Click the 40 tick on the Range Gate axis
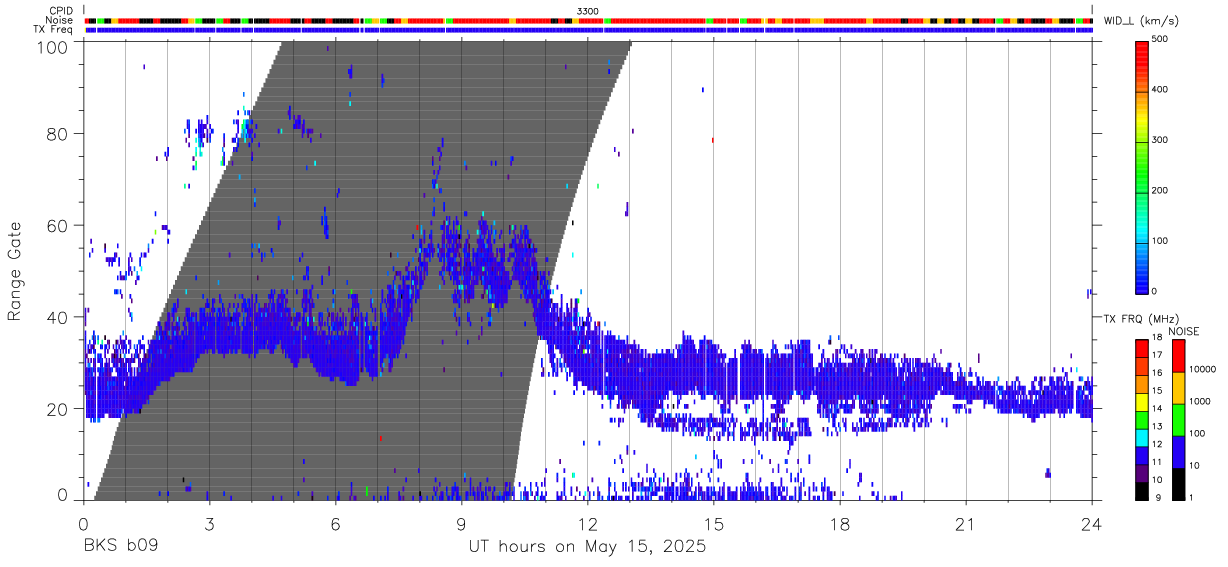This screenshot has width=1228, height=567. click(x=58, y=318)
